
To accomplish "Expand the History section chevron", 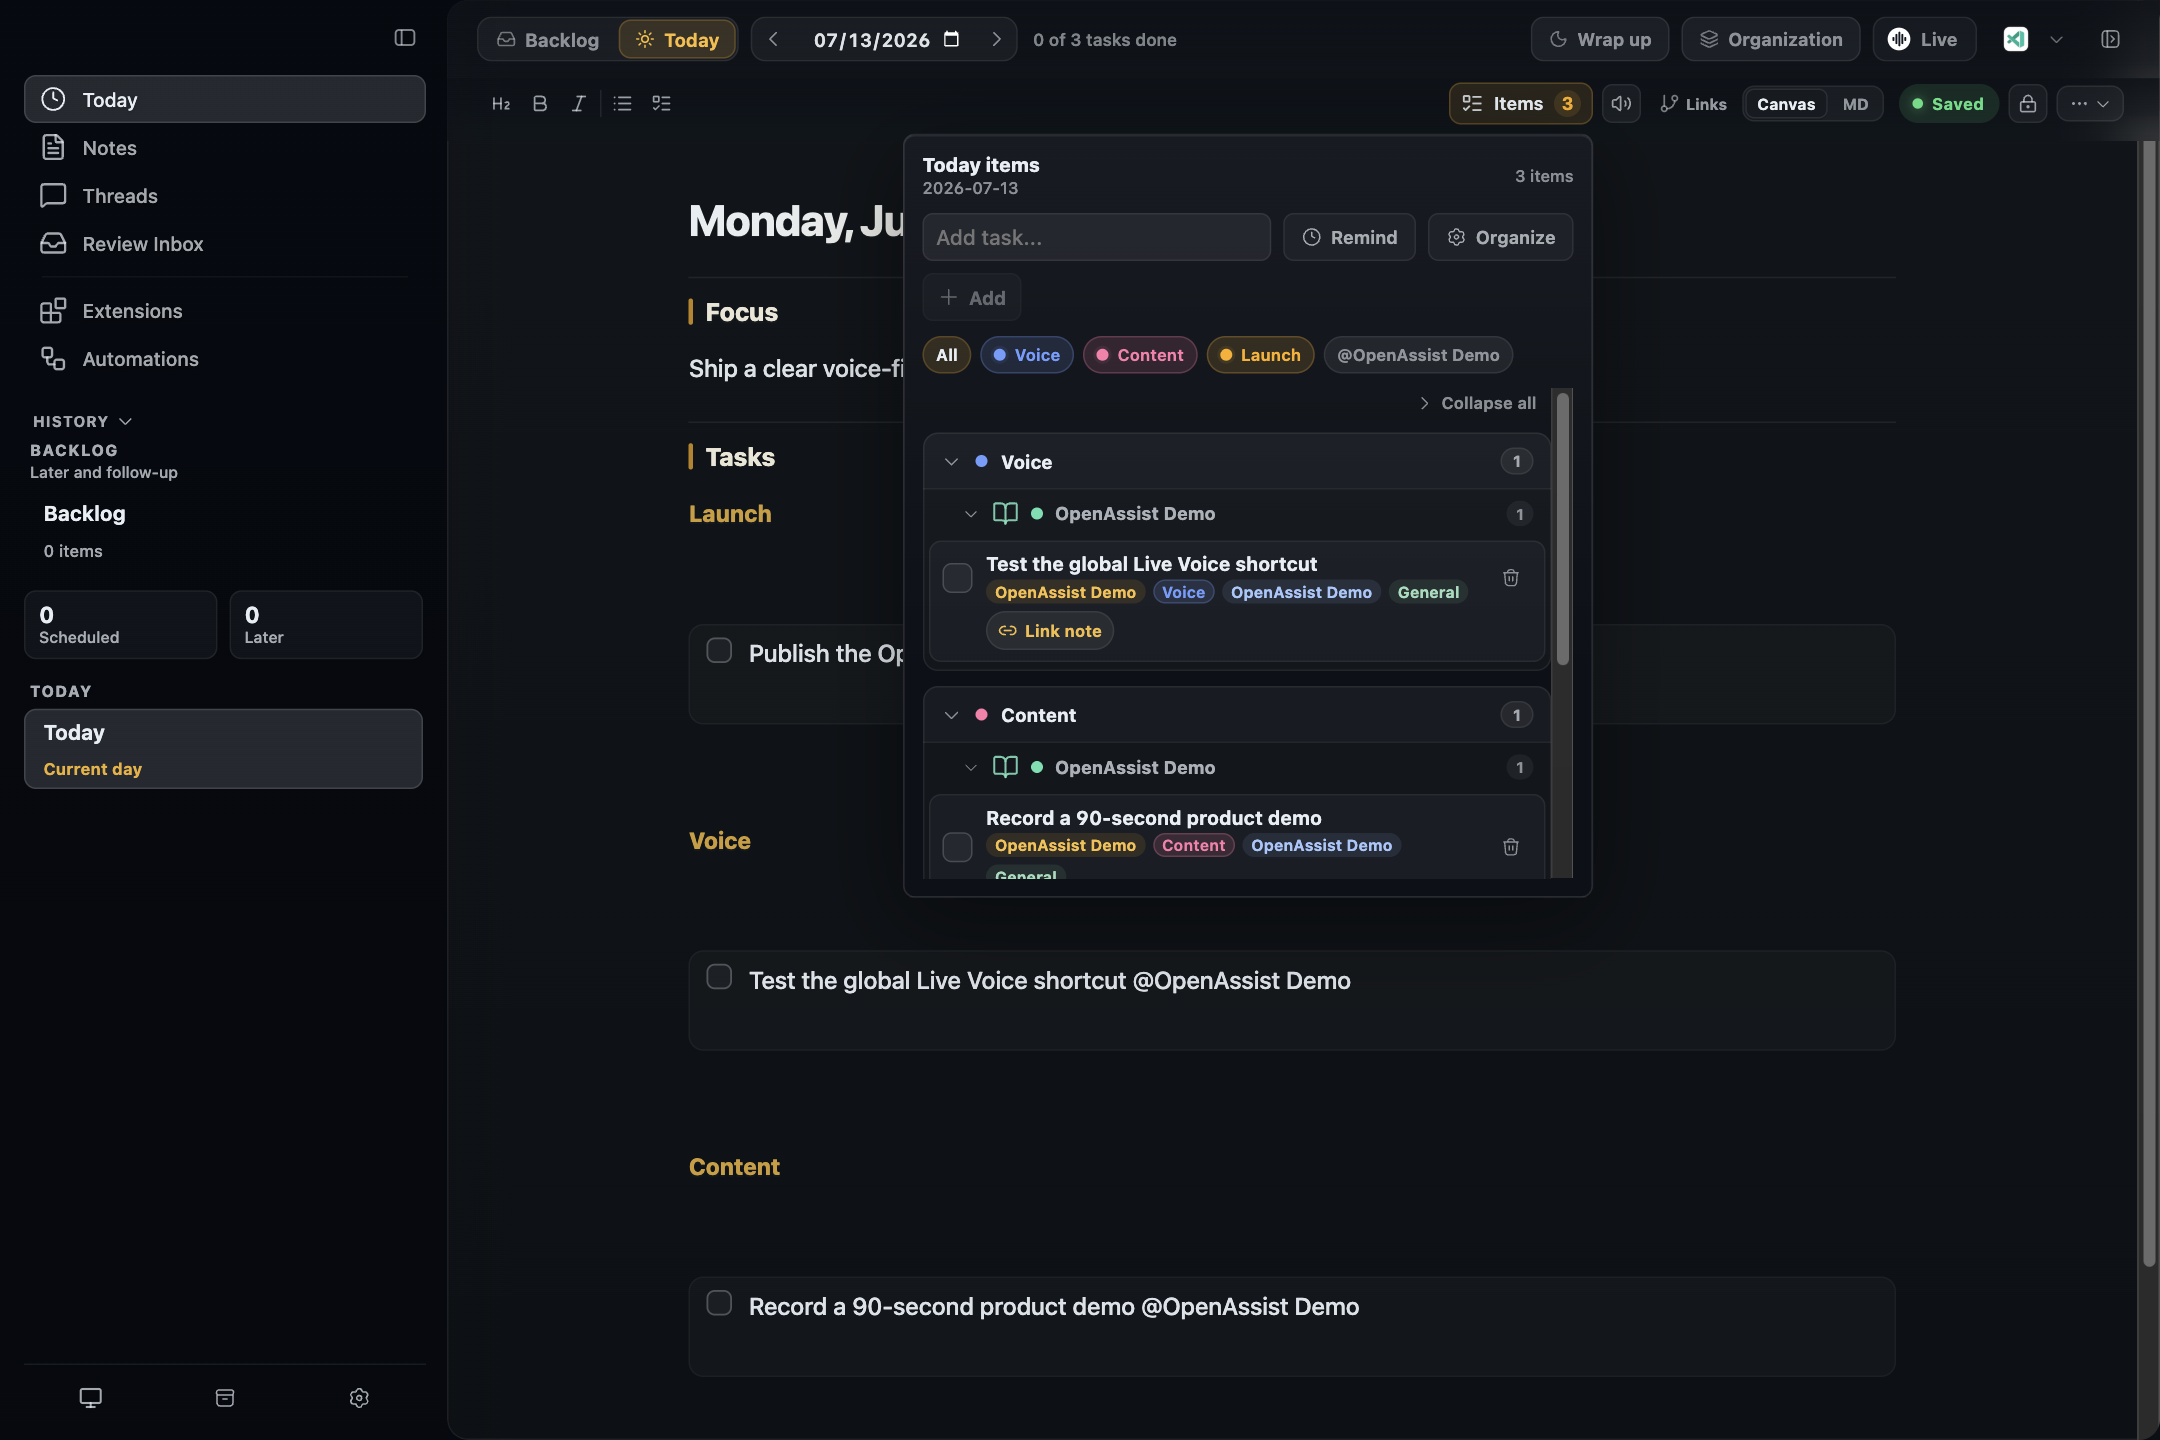I will (x=125, y=422).
